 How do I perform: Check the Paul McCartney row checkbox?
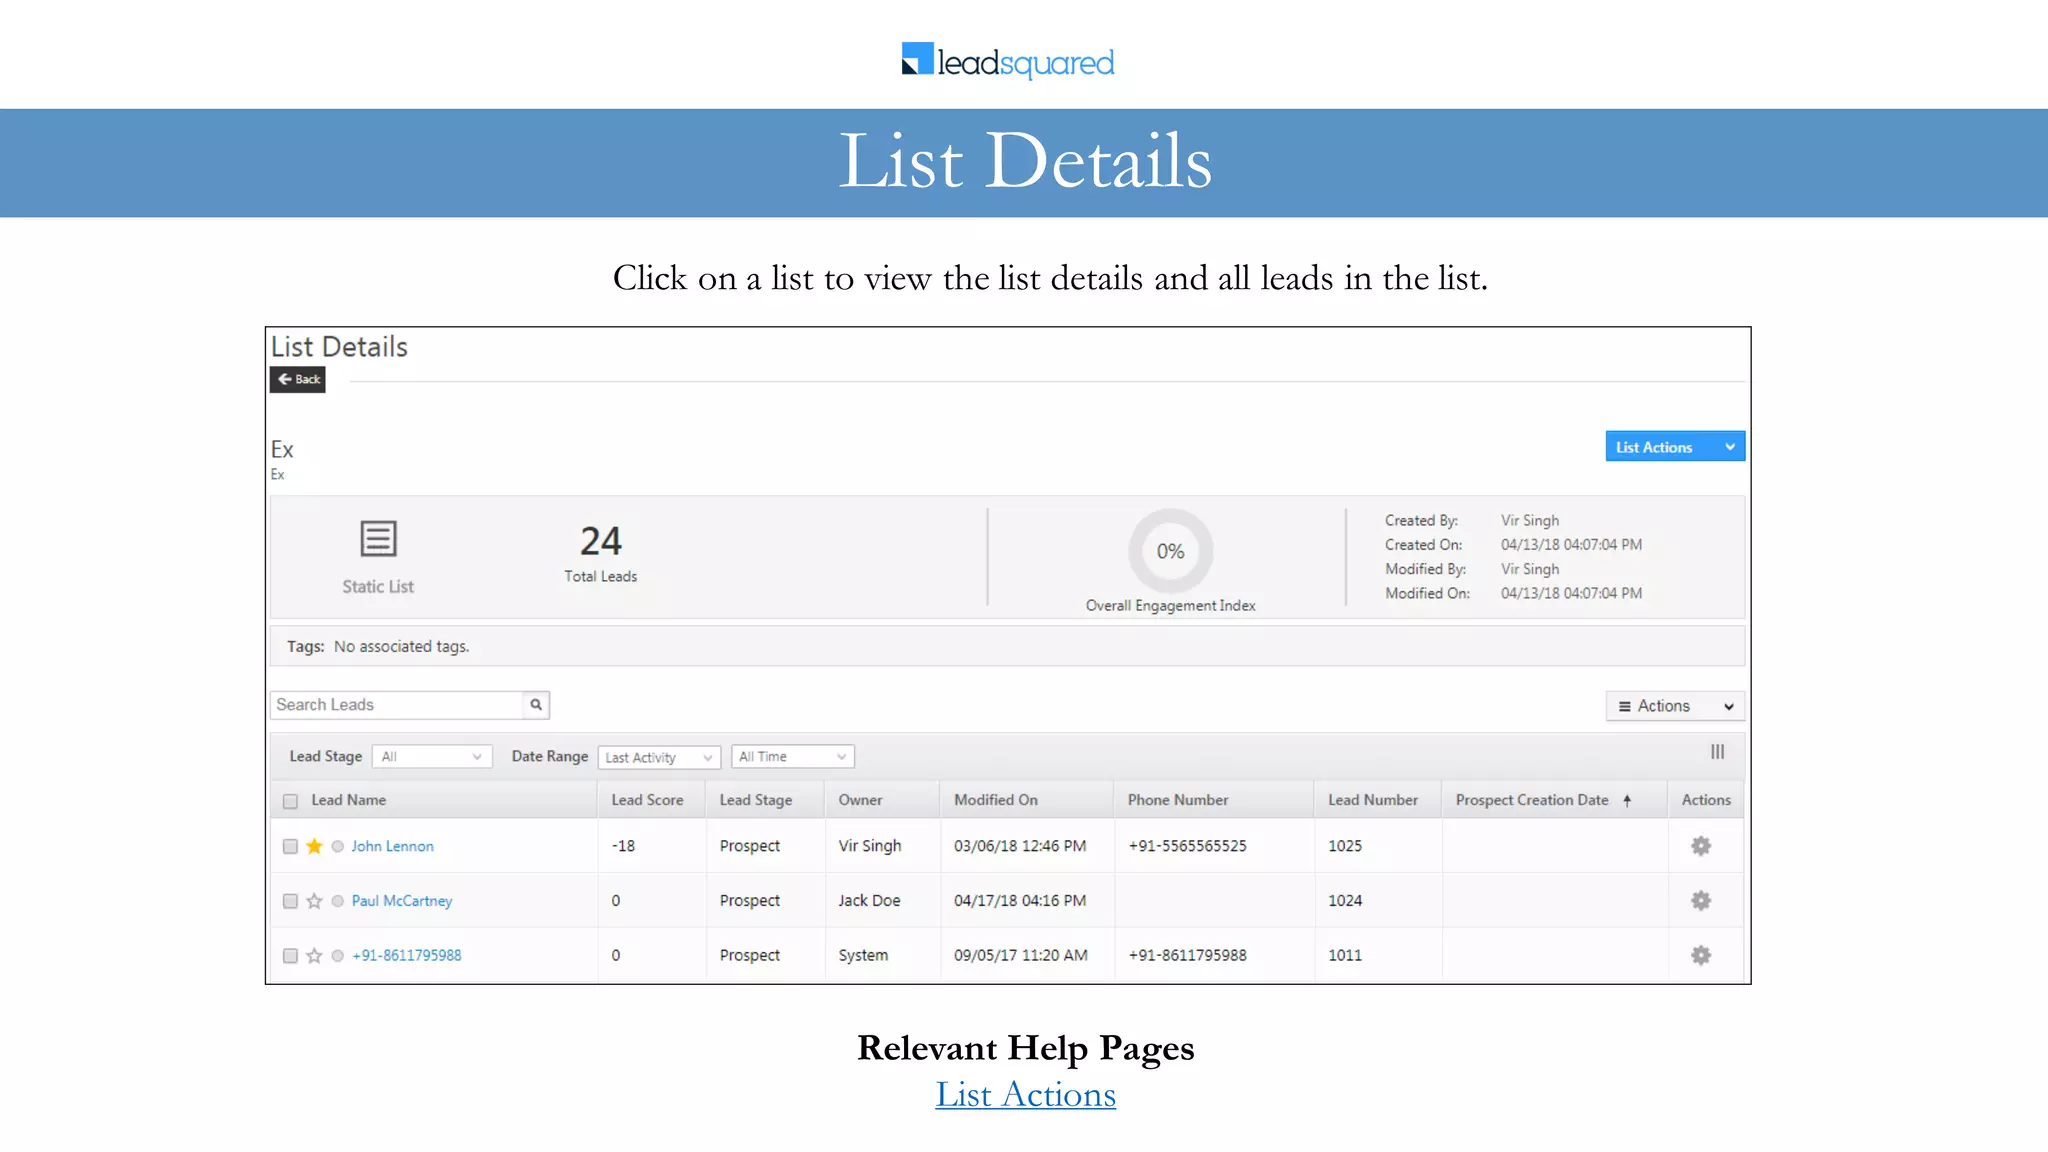pyautogui.click(x=290, y=901)
